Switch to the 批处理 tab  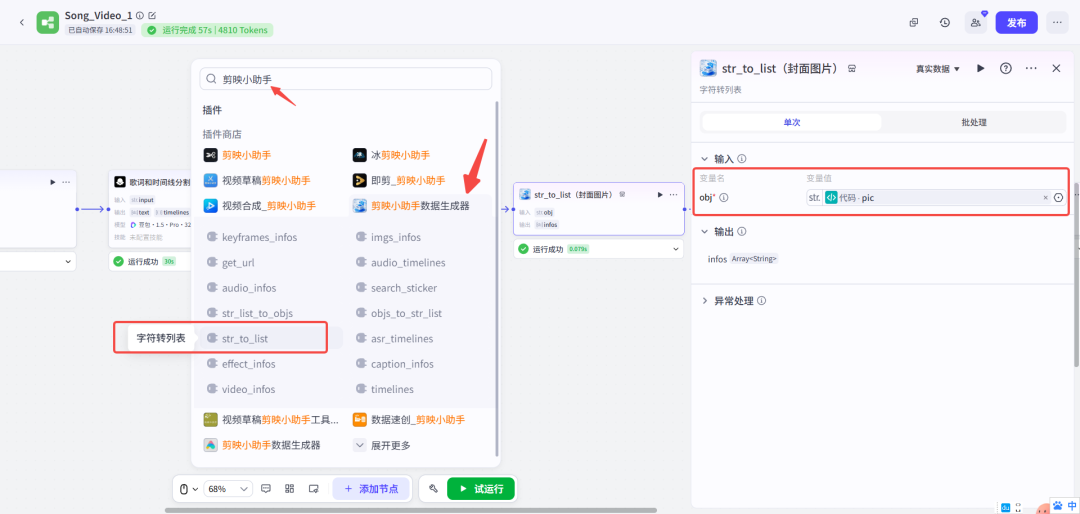(x=974, y=122)
